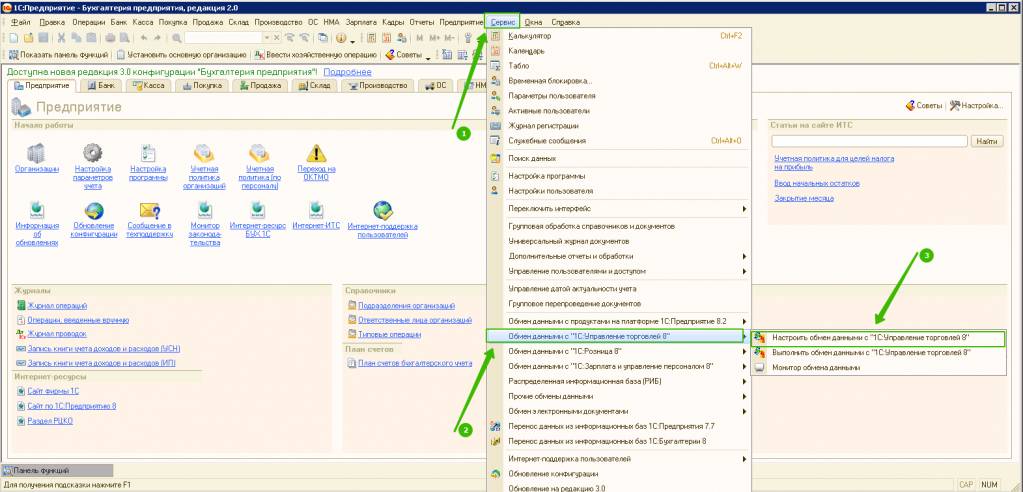Open the Сообщение в техподдержку envelope icon

click(150, 209)
